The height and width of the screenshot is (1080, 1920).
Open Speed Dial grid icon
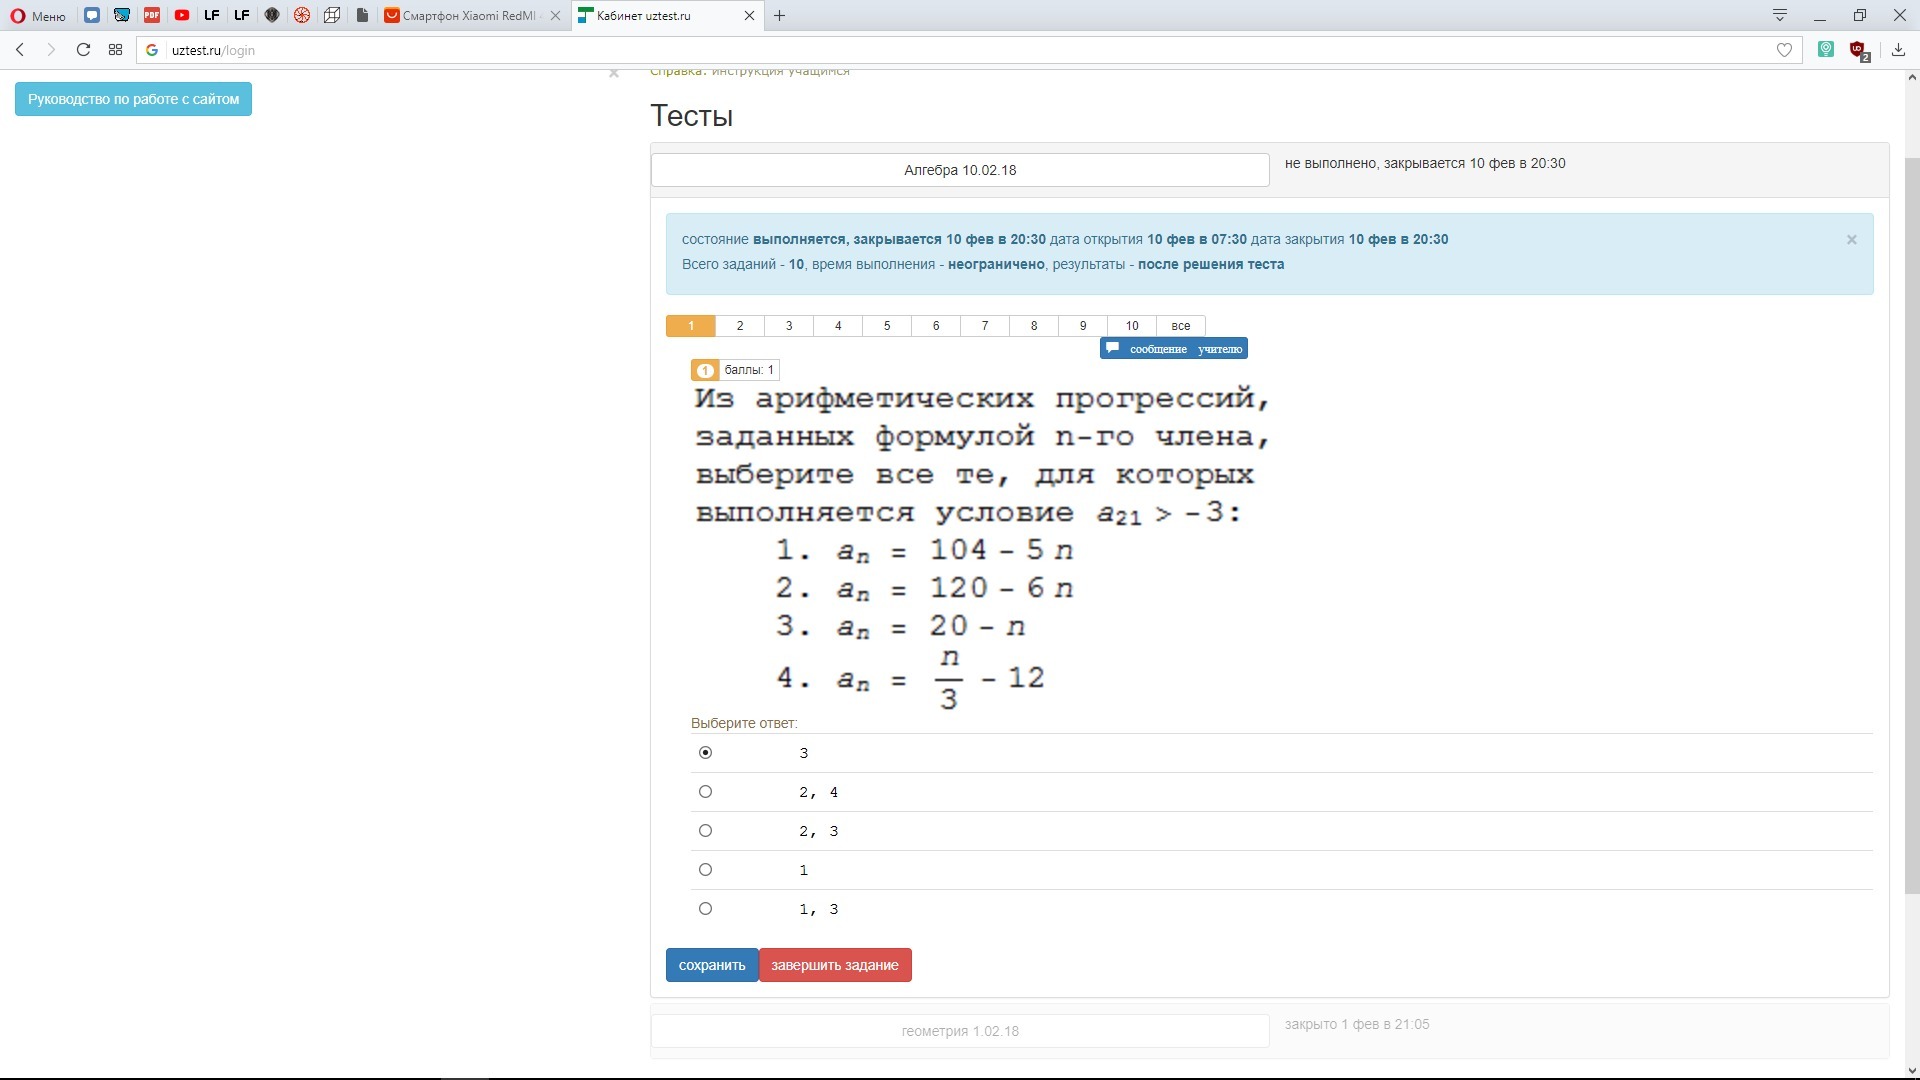point(116,50)
